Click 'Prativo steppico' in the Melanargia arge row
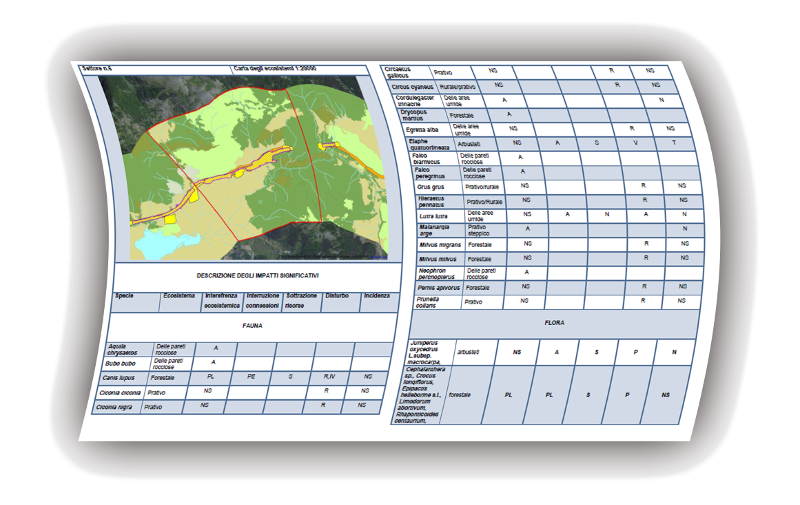The image size is (800, 505). coord(479,230)
